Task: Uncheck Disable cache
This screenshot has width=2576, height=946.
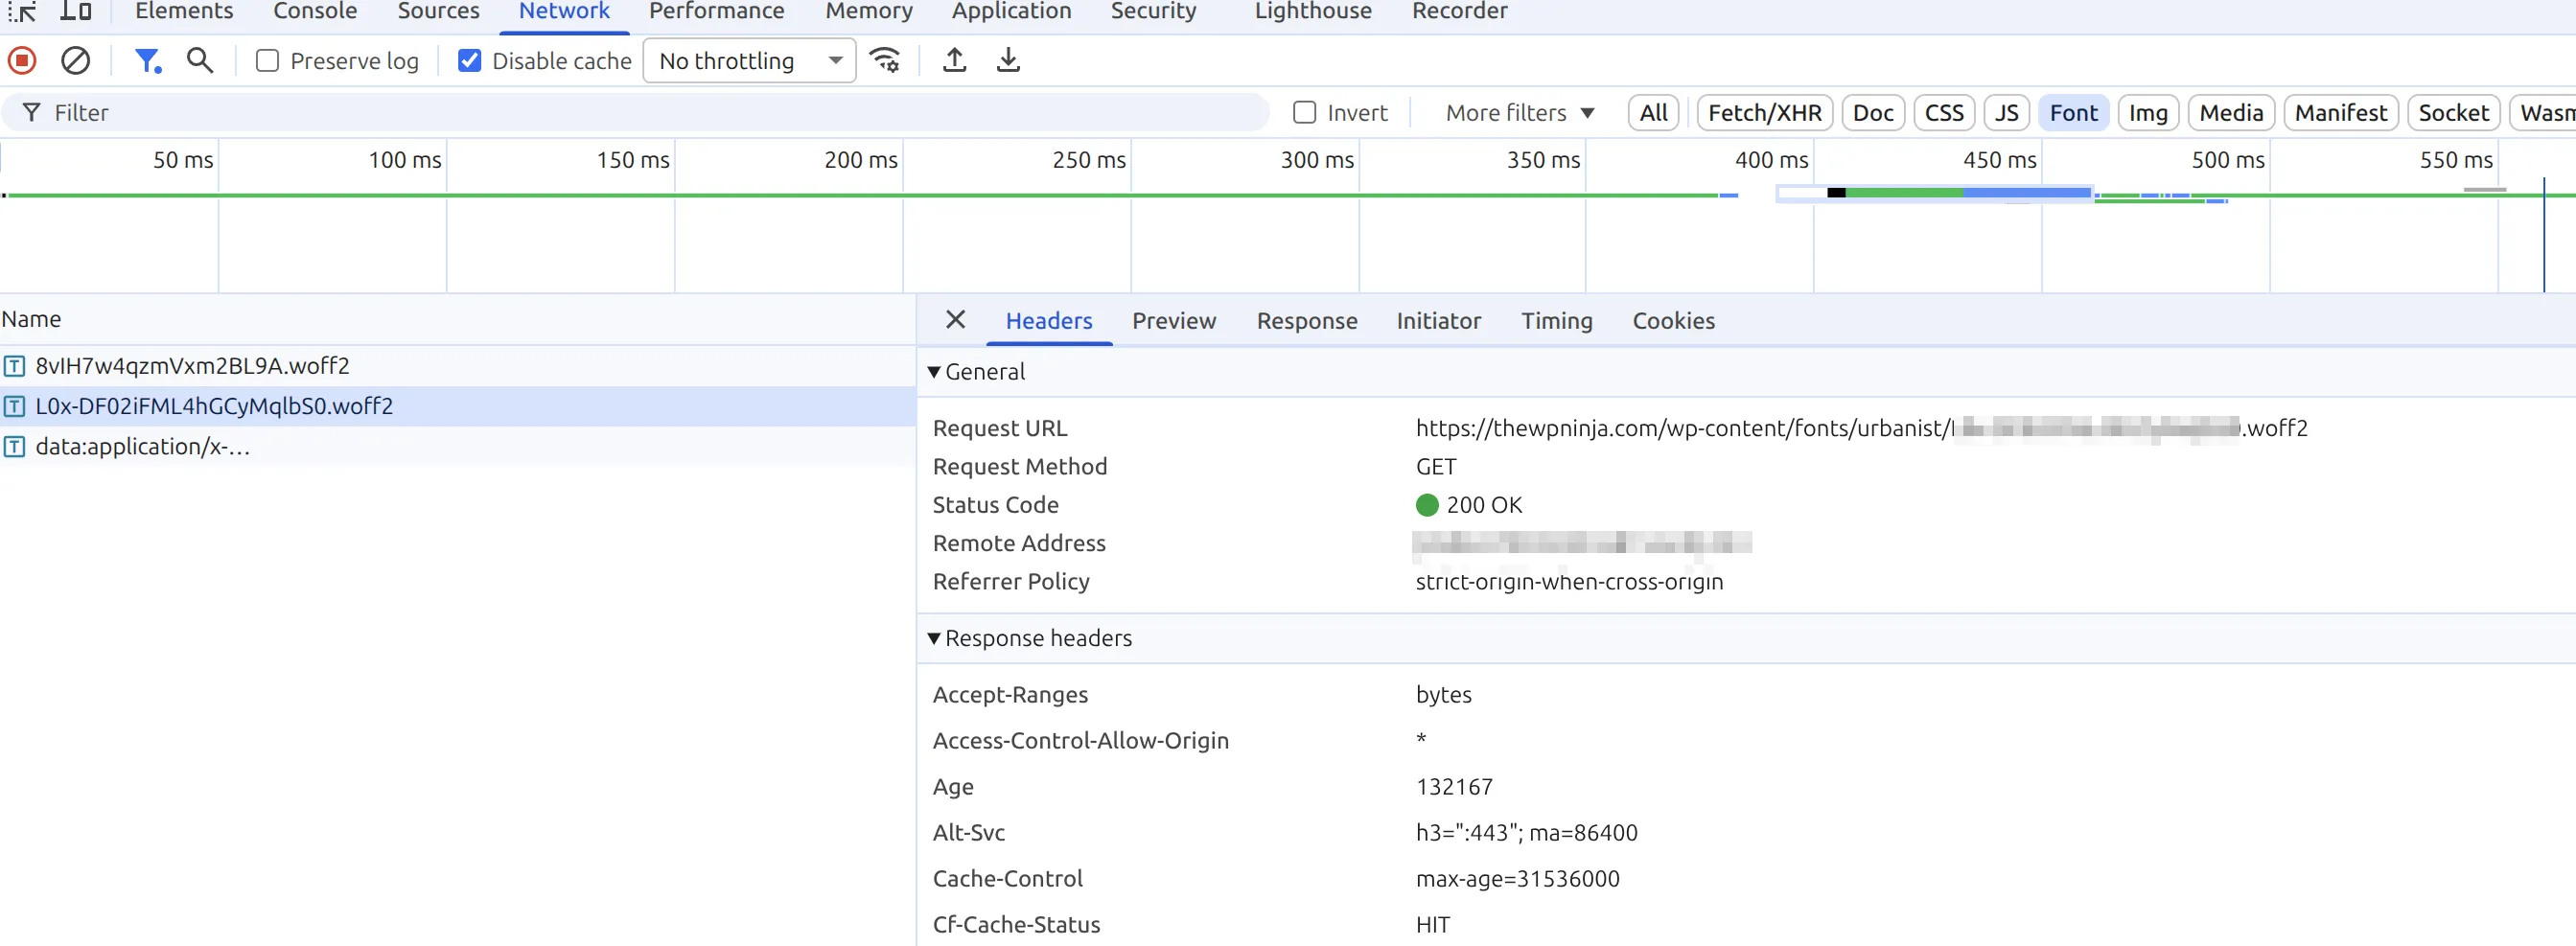Action: 470,60
